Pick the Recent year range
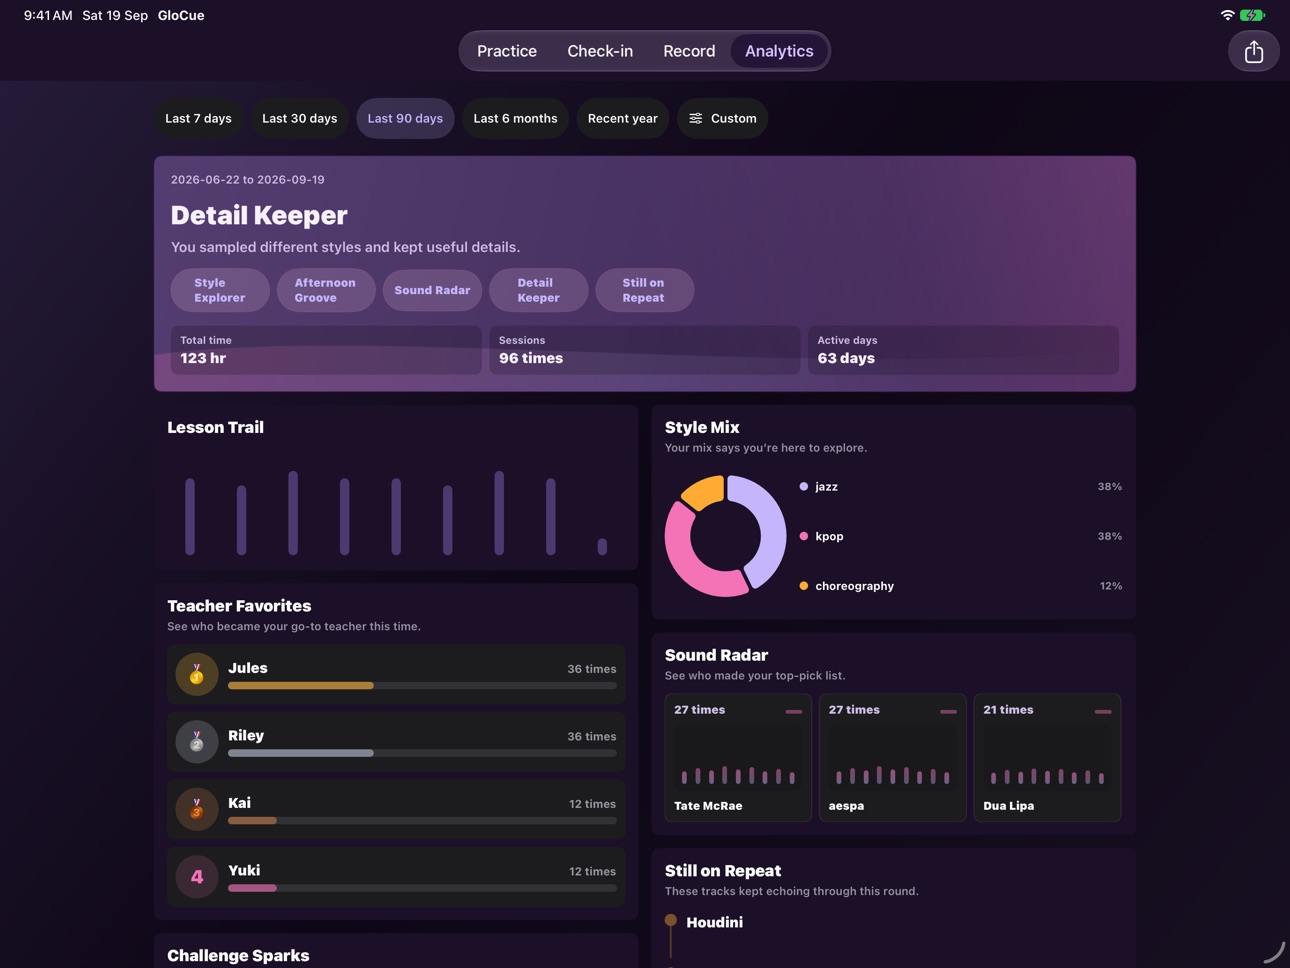The width and height of the screenshot is (1290, 968). pos(623,118)
